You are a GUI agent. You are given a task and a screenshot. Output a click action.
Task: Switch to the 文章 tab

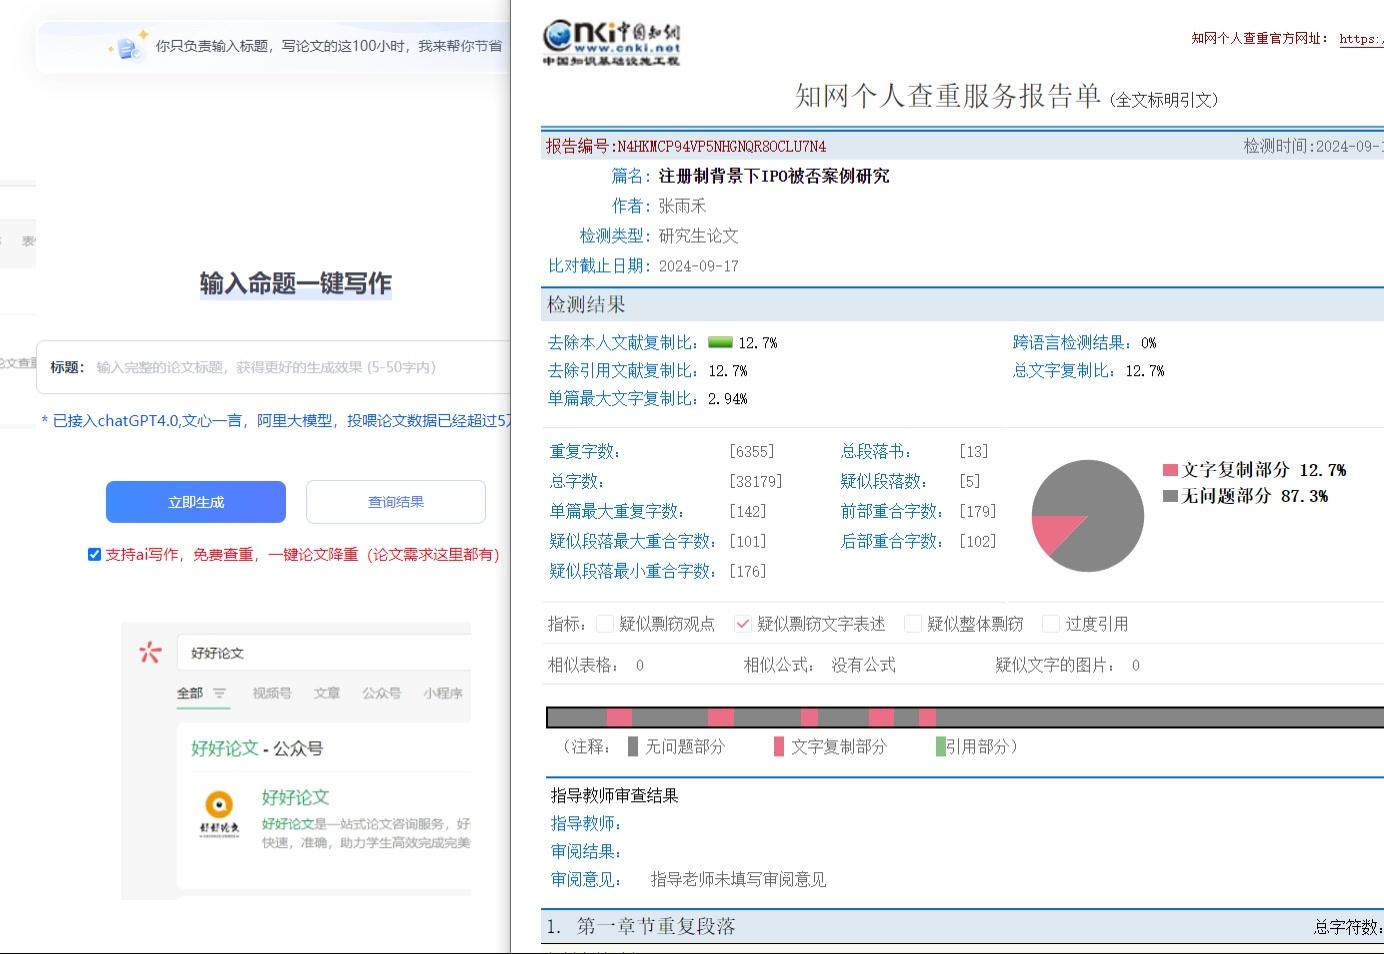pos(327,693)
